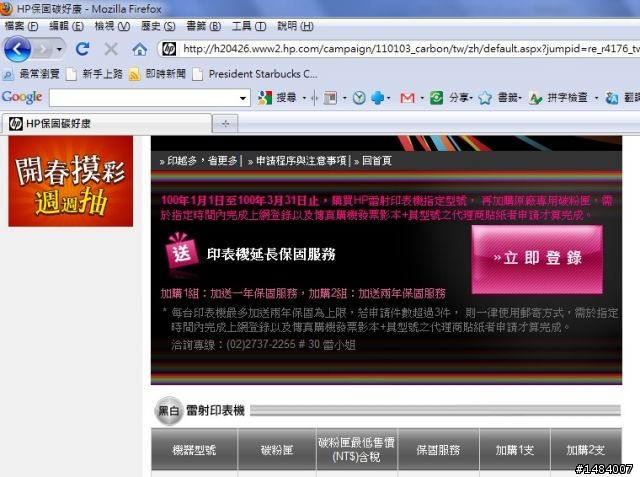Click the pink 送 gift icon
The height and width of the screenshot is (477, 640).
[x=181, y=251]
